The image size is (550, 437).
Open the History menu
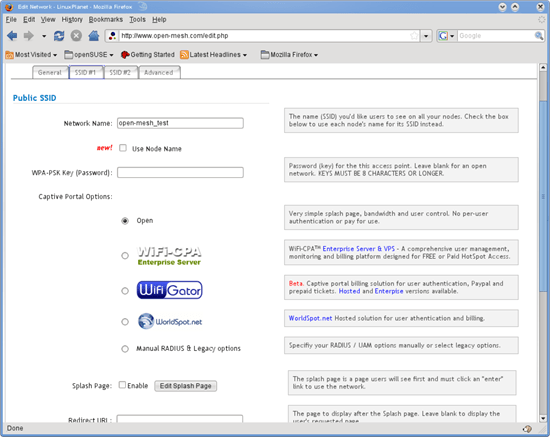(72, 20)
